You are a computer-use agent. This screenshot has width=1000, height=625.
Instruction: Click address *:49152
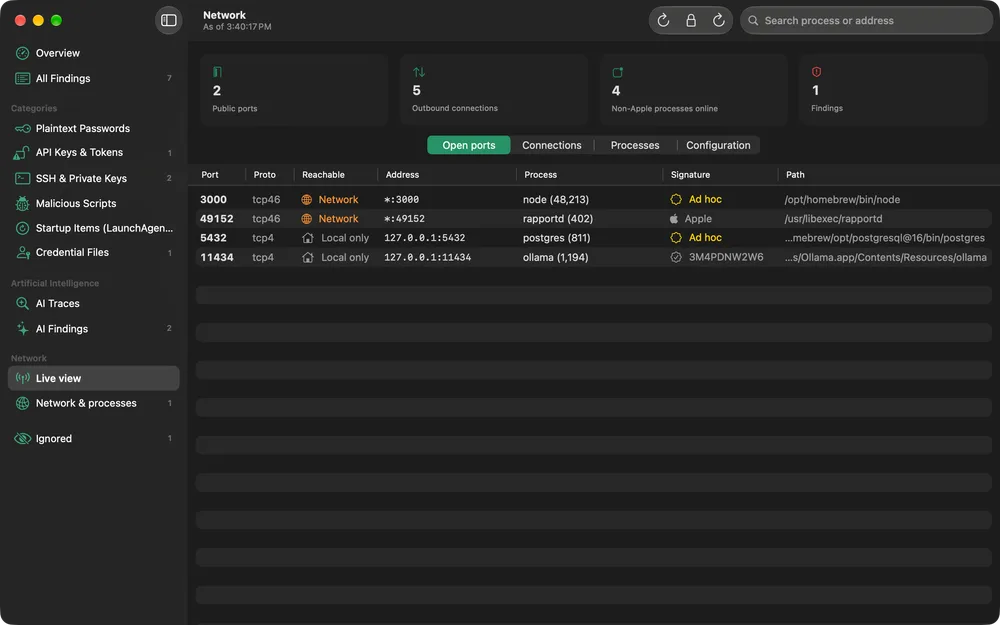404,219
